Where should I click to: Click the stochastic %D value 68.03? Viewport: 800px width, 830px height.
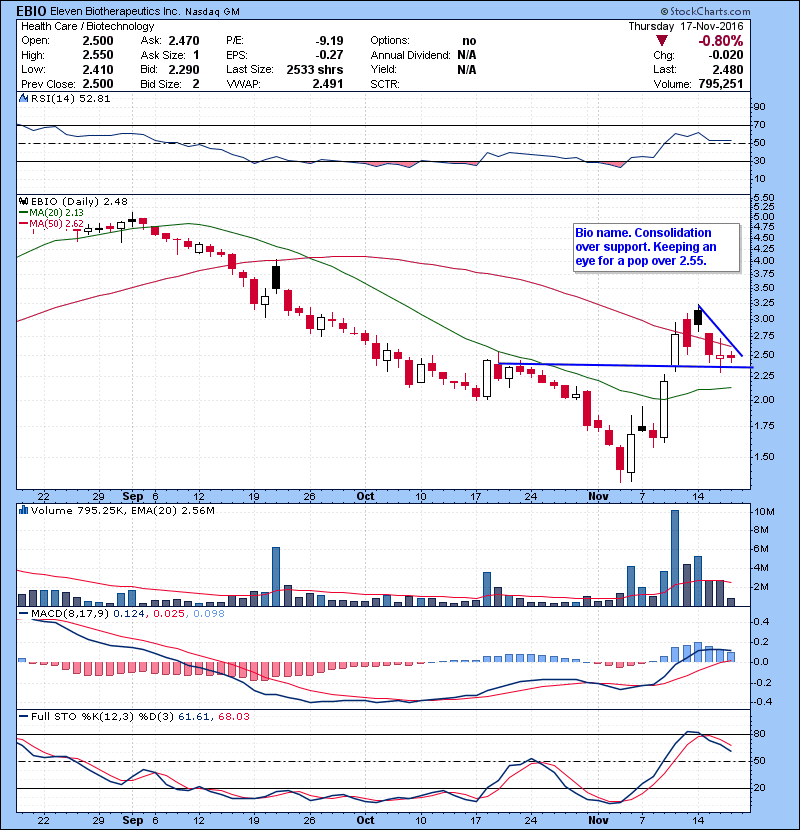[x=233, y=717]
